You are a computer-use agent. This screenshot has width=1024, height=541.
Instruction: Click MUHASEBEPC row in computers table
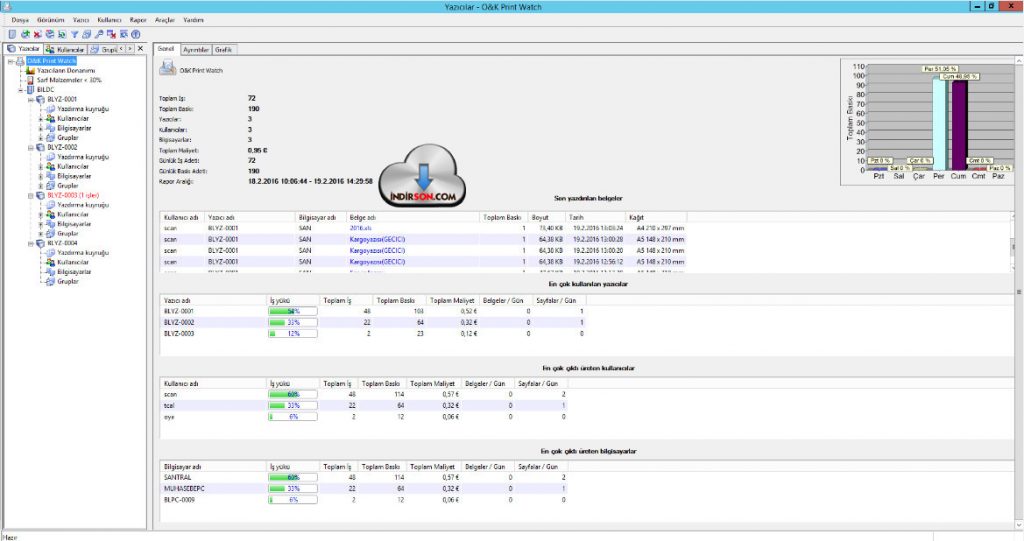tap(364, 488)
